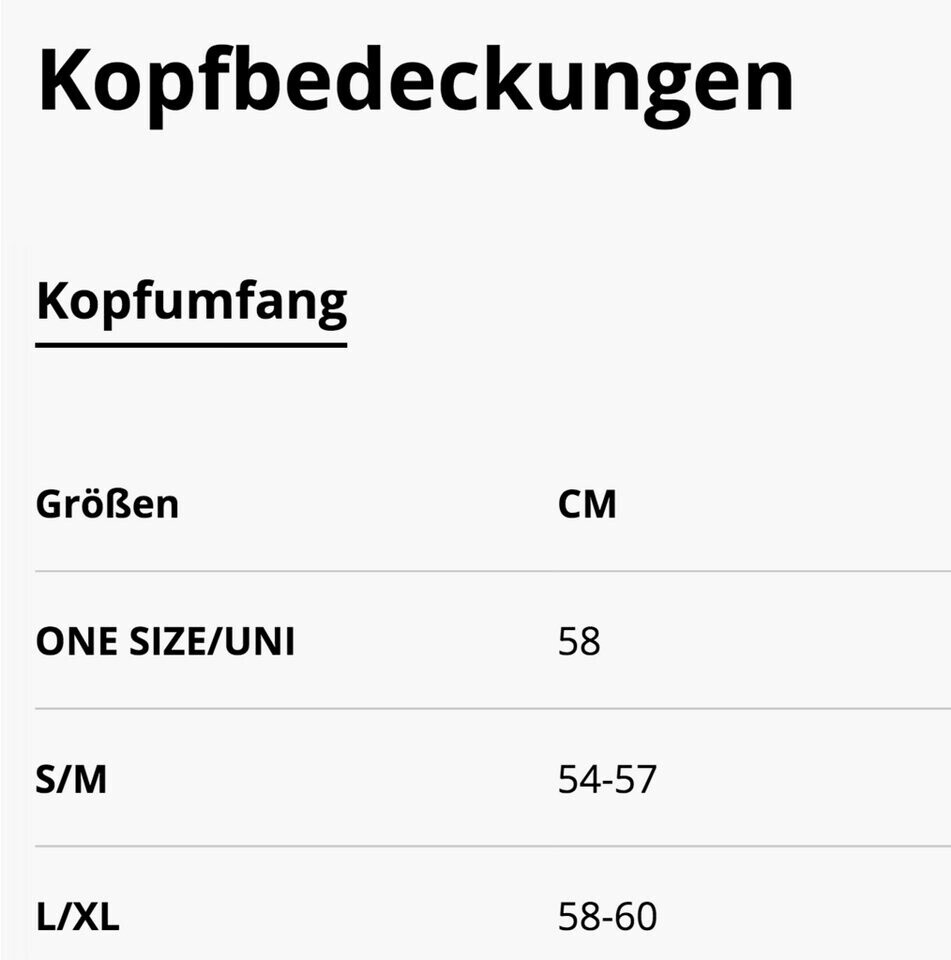Select the L/XL size row label

[x=77, y=917]
